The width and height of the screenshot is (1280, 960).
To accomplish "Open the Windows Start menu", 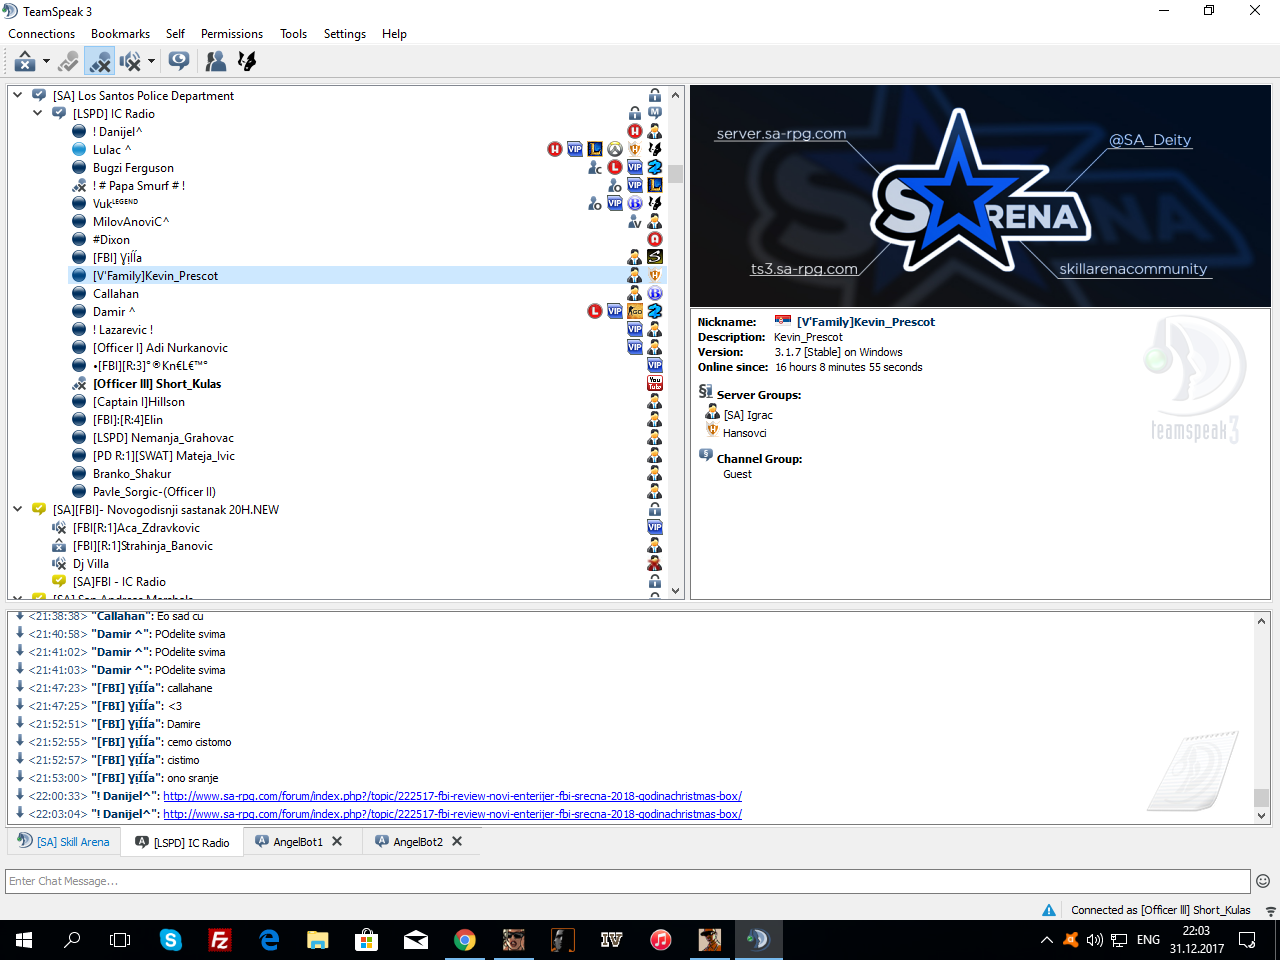I will (x=24, y=940).
